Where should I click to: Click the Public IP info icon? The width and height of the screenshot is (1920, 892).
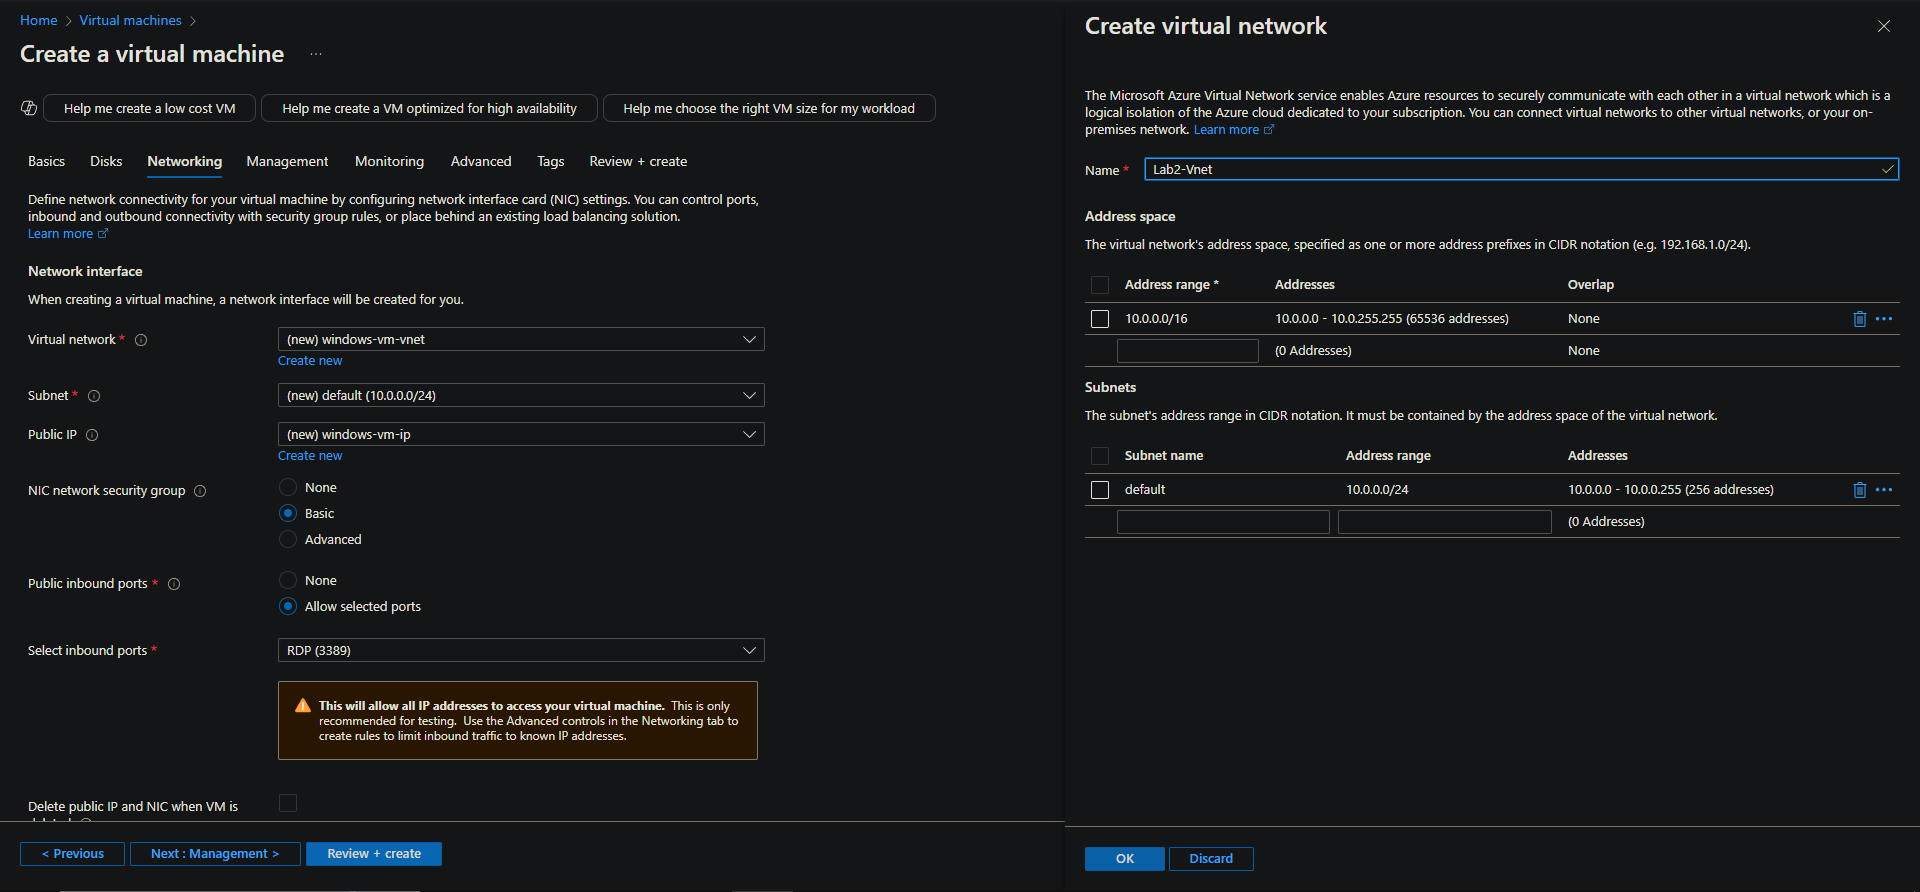tap(92, 435)
